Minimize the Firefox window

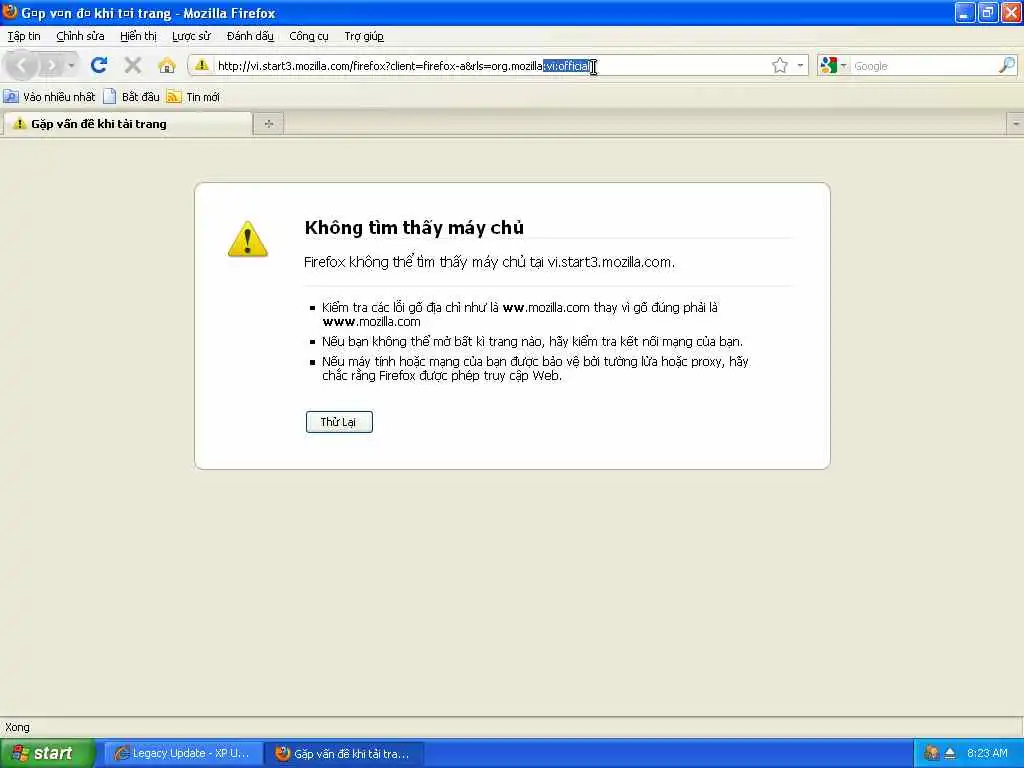964,12
